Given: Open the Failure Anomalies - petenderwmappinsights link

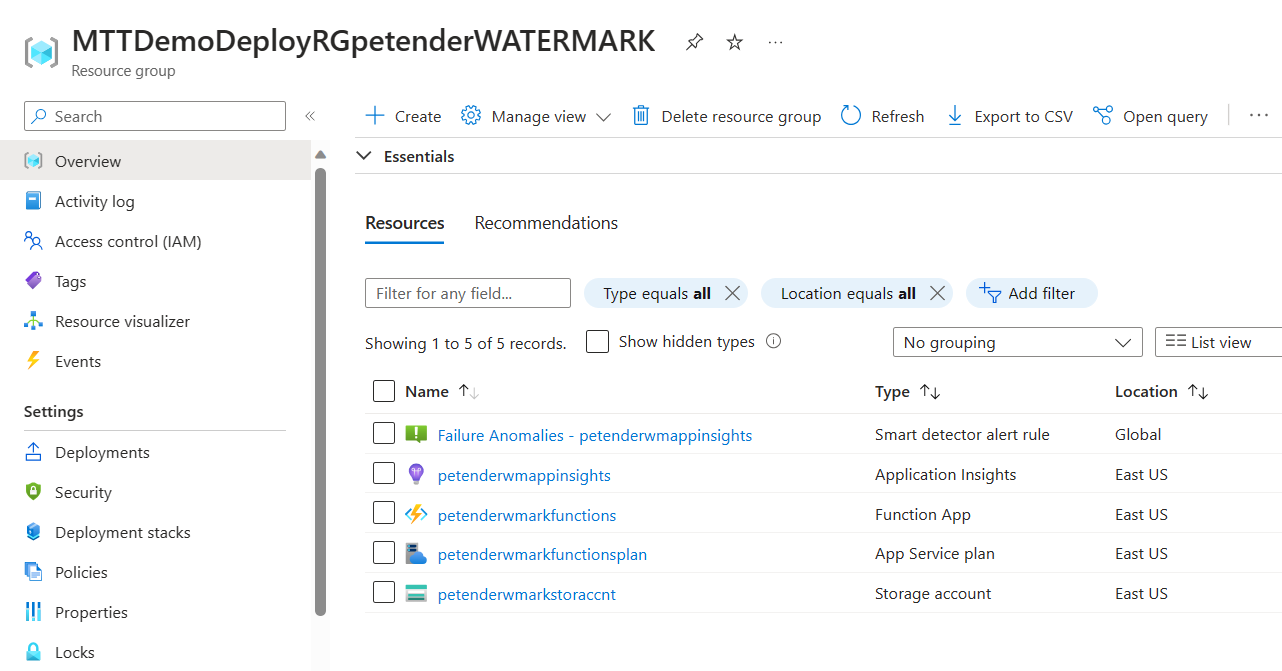Looking at the screenshot, I should 595,435.
